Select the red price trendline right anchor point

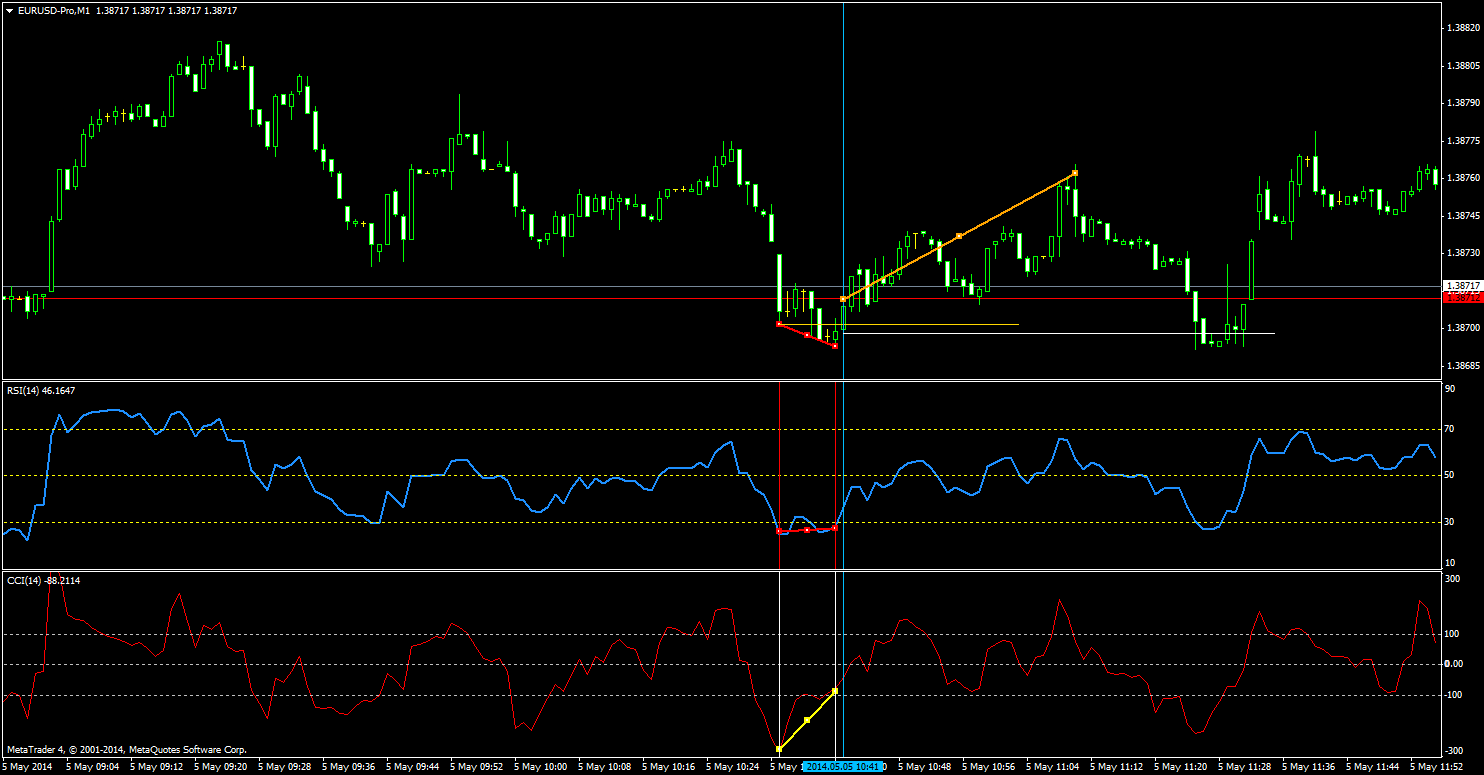835,345
